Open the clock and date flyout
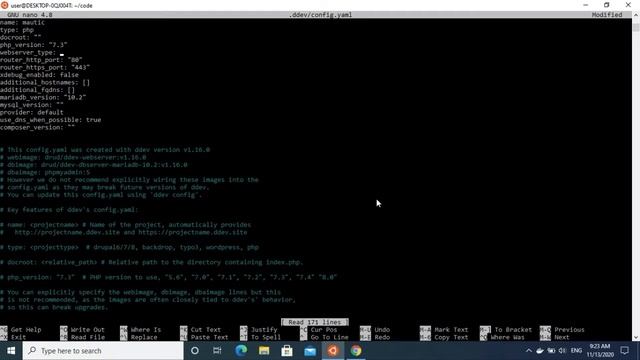Image resolution: width=640 pixels, height=360 pixels. [600, 351]
